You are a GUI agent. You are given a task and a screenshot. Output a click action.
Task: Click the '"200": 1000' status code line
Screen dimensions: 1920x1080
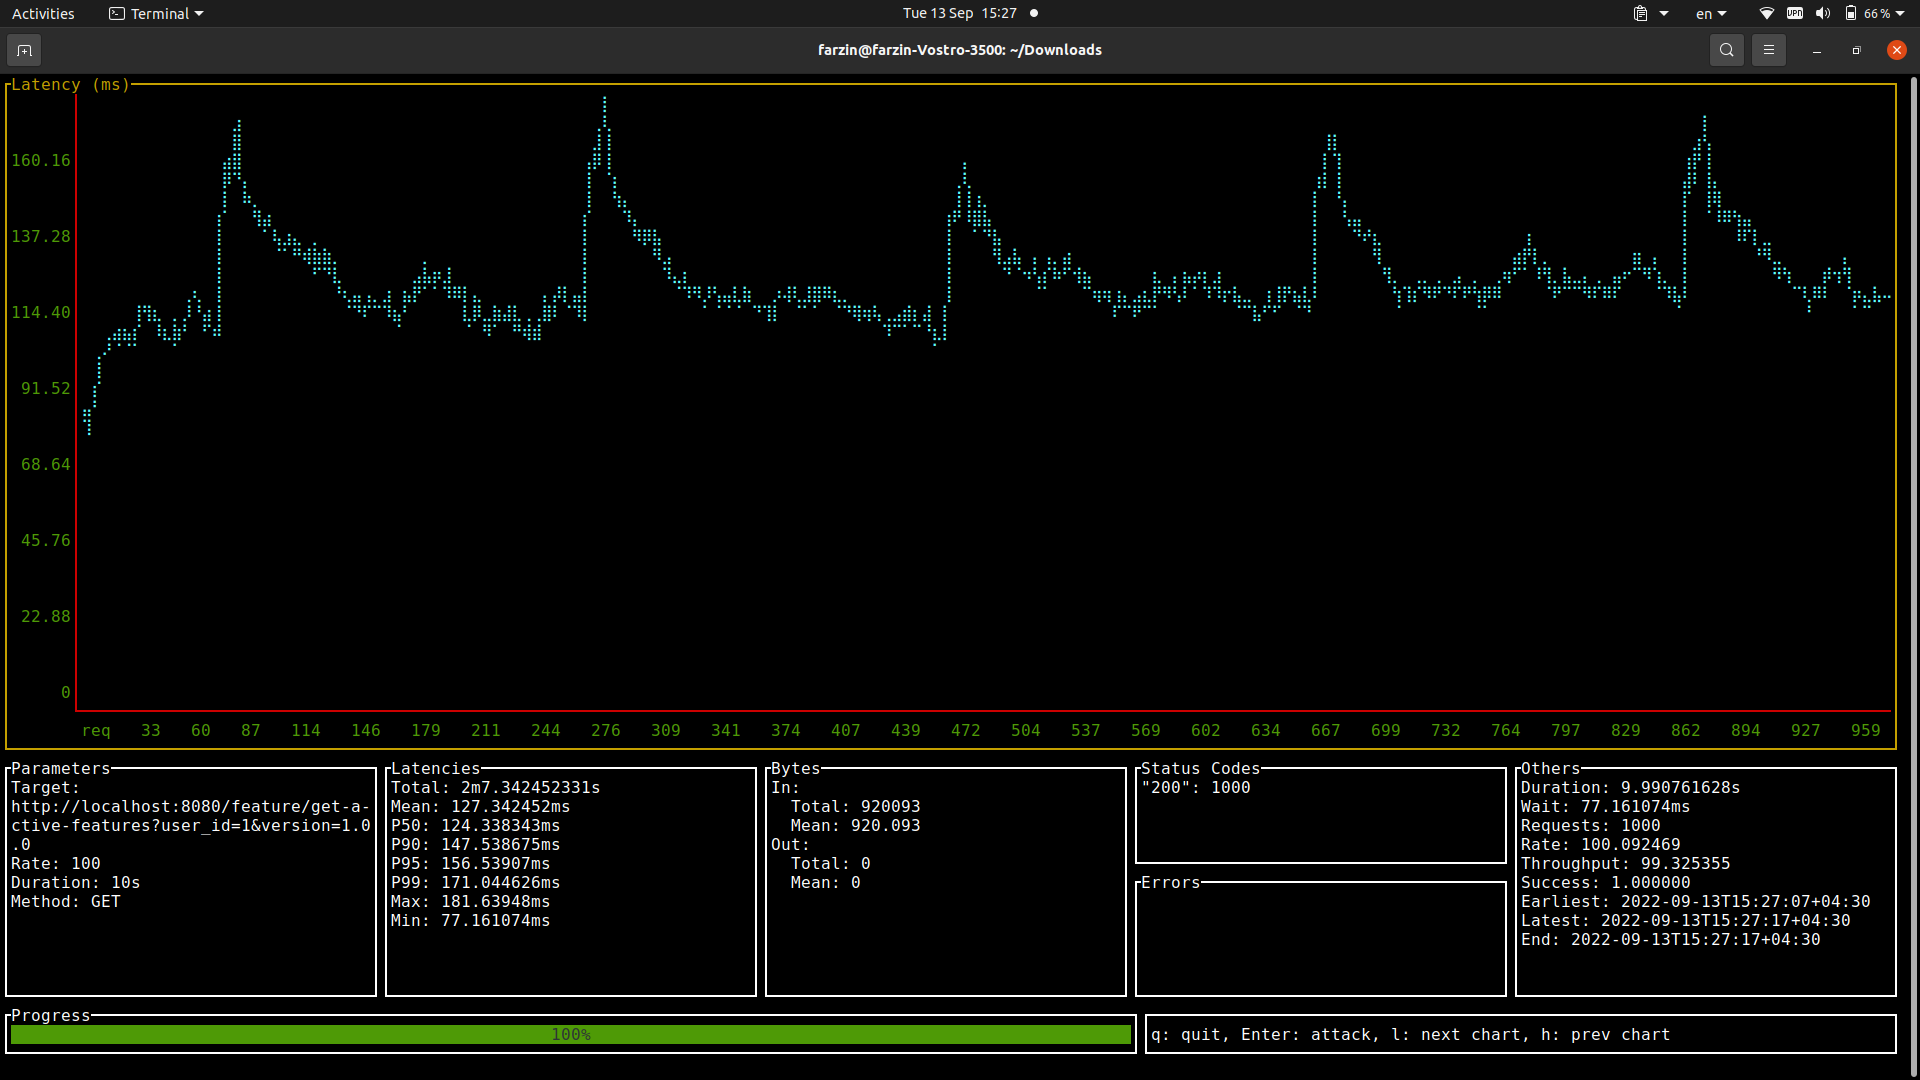pos(1196,788)
